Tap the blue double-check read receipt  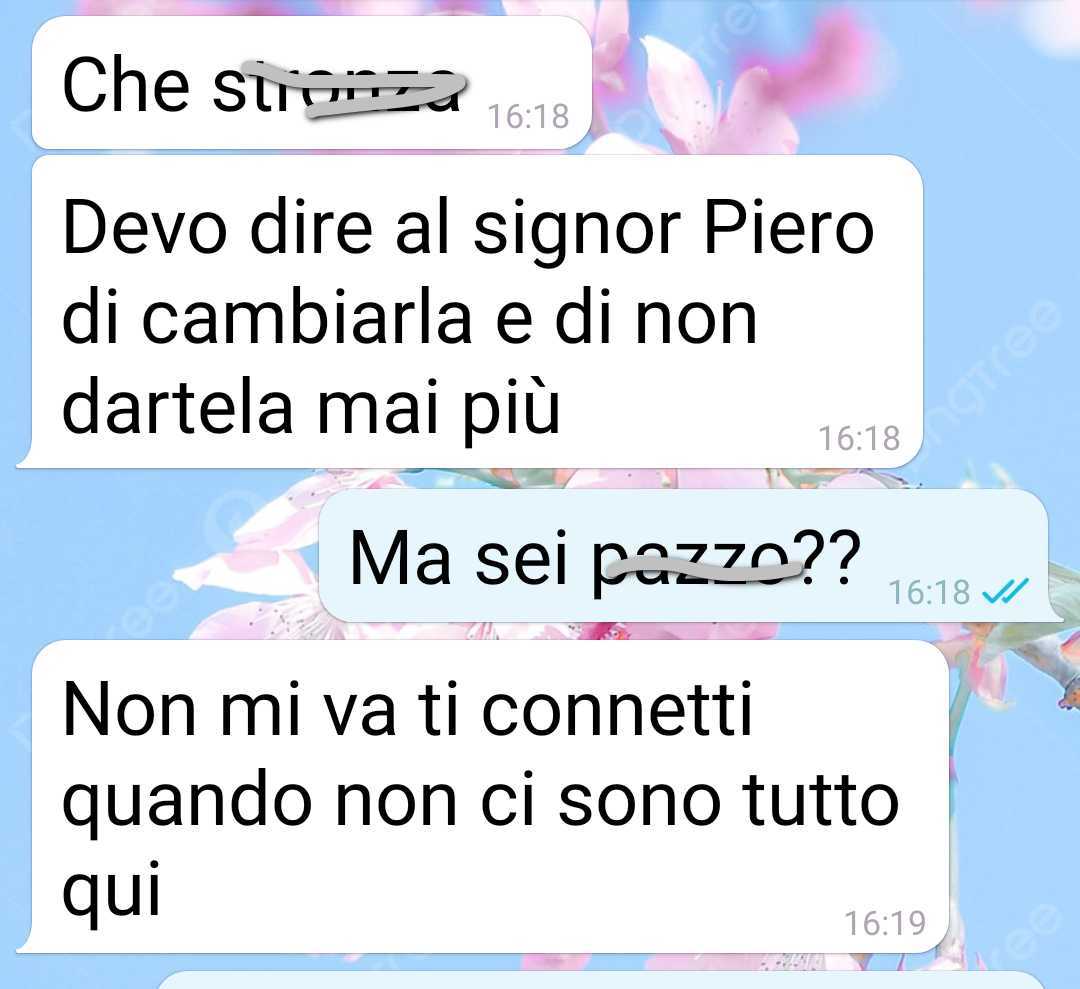click(1005, 591)
